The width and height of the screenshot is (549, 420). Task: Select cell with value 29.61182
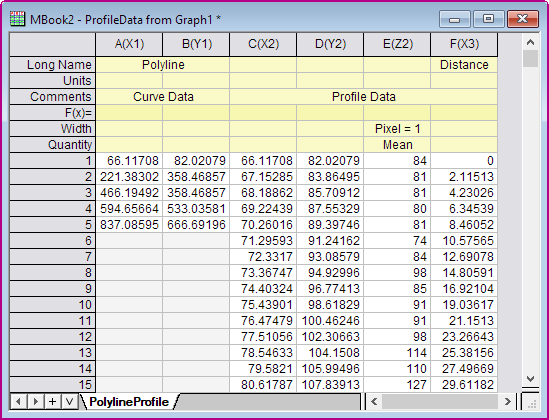(464, 385)
